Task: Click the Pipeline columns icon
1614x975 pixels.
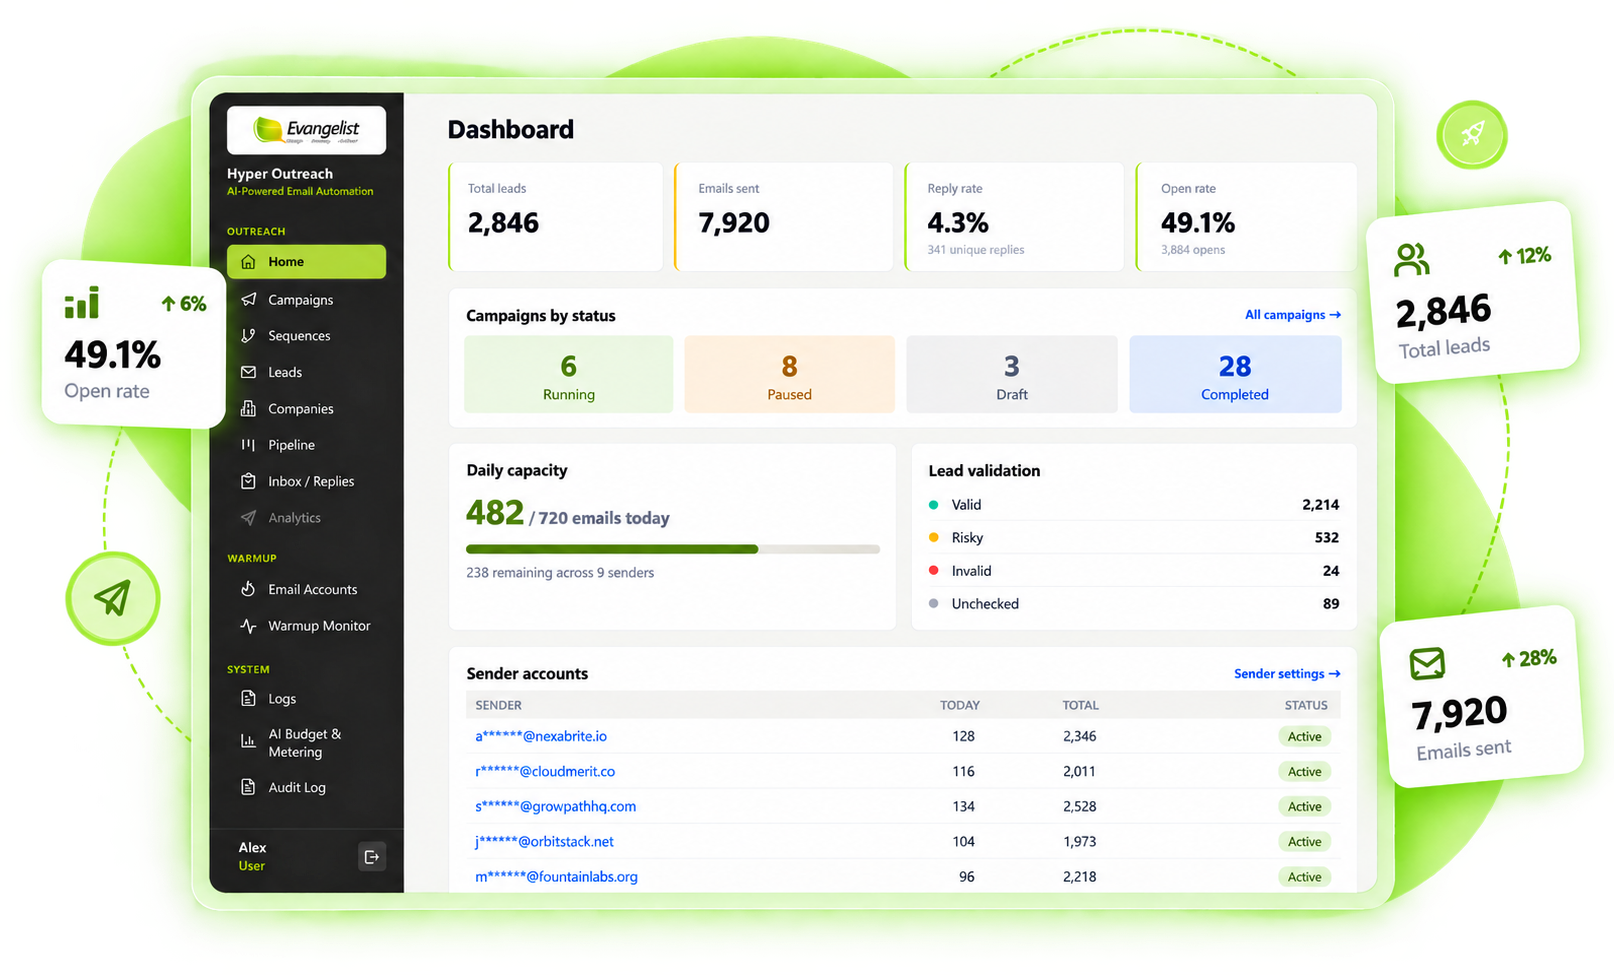Action: pyautogui.click(x=248, y=445)
